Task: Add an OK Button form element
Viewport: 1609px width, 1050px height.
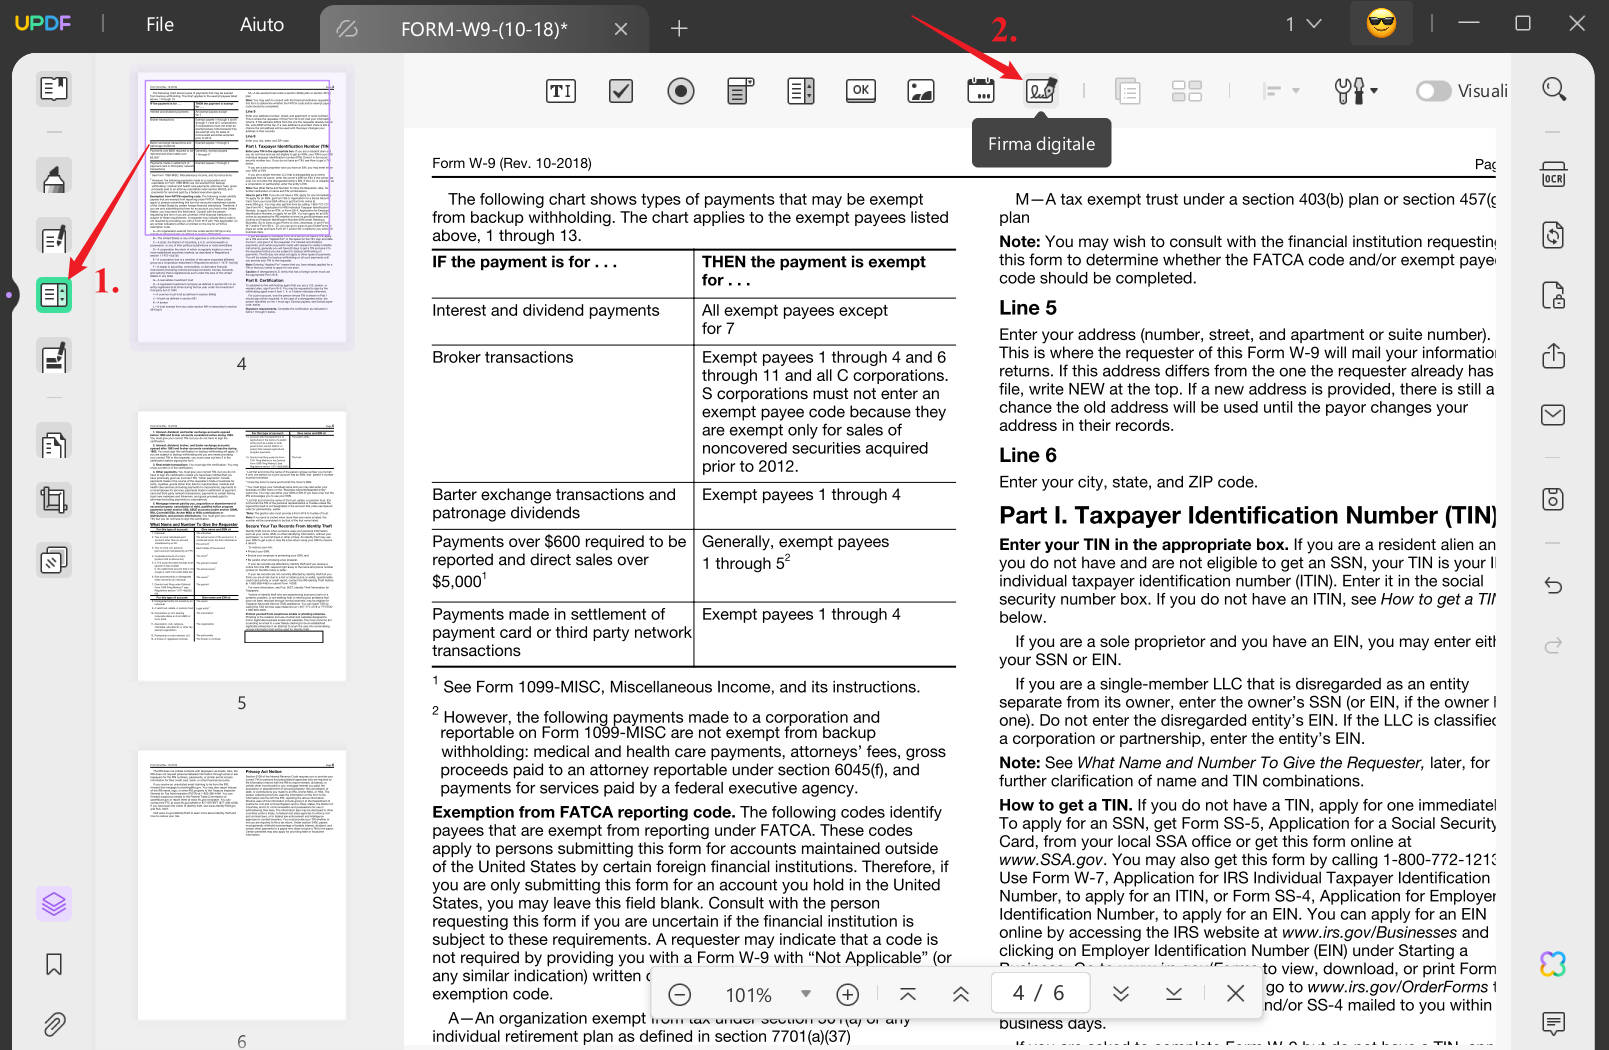Action: (x=861, y=91)
